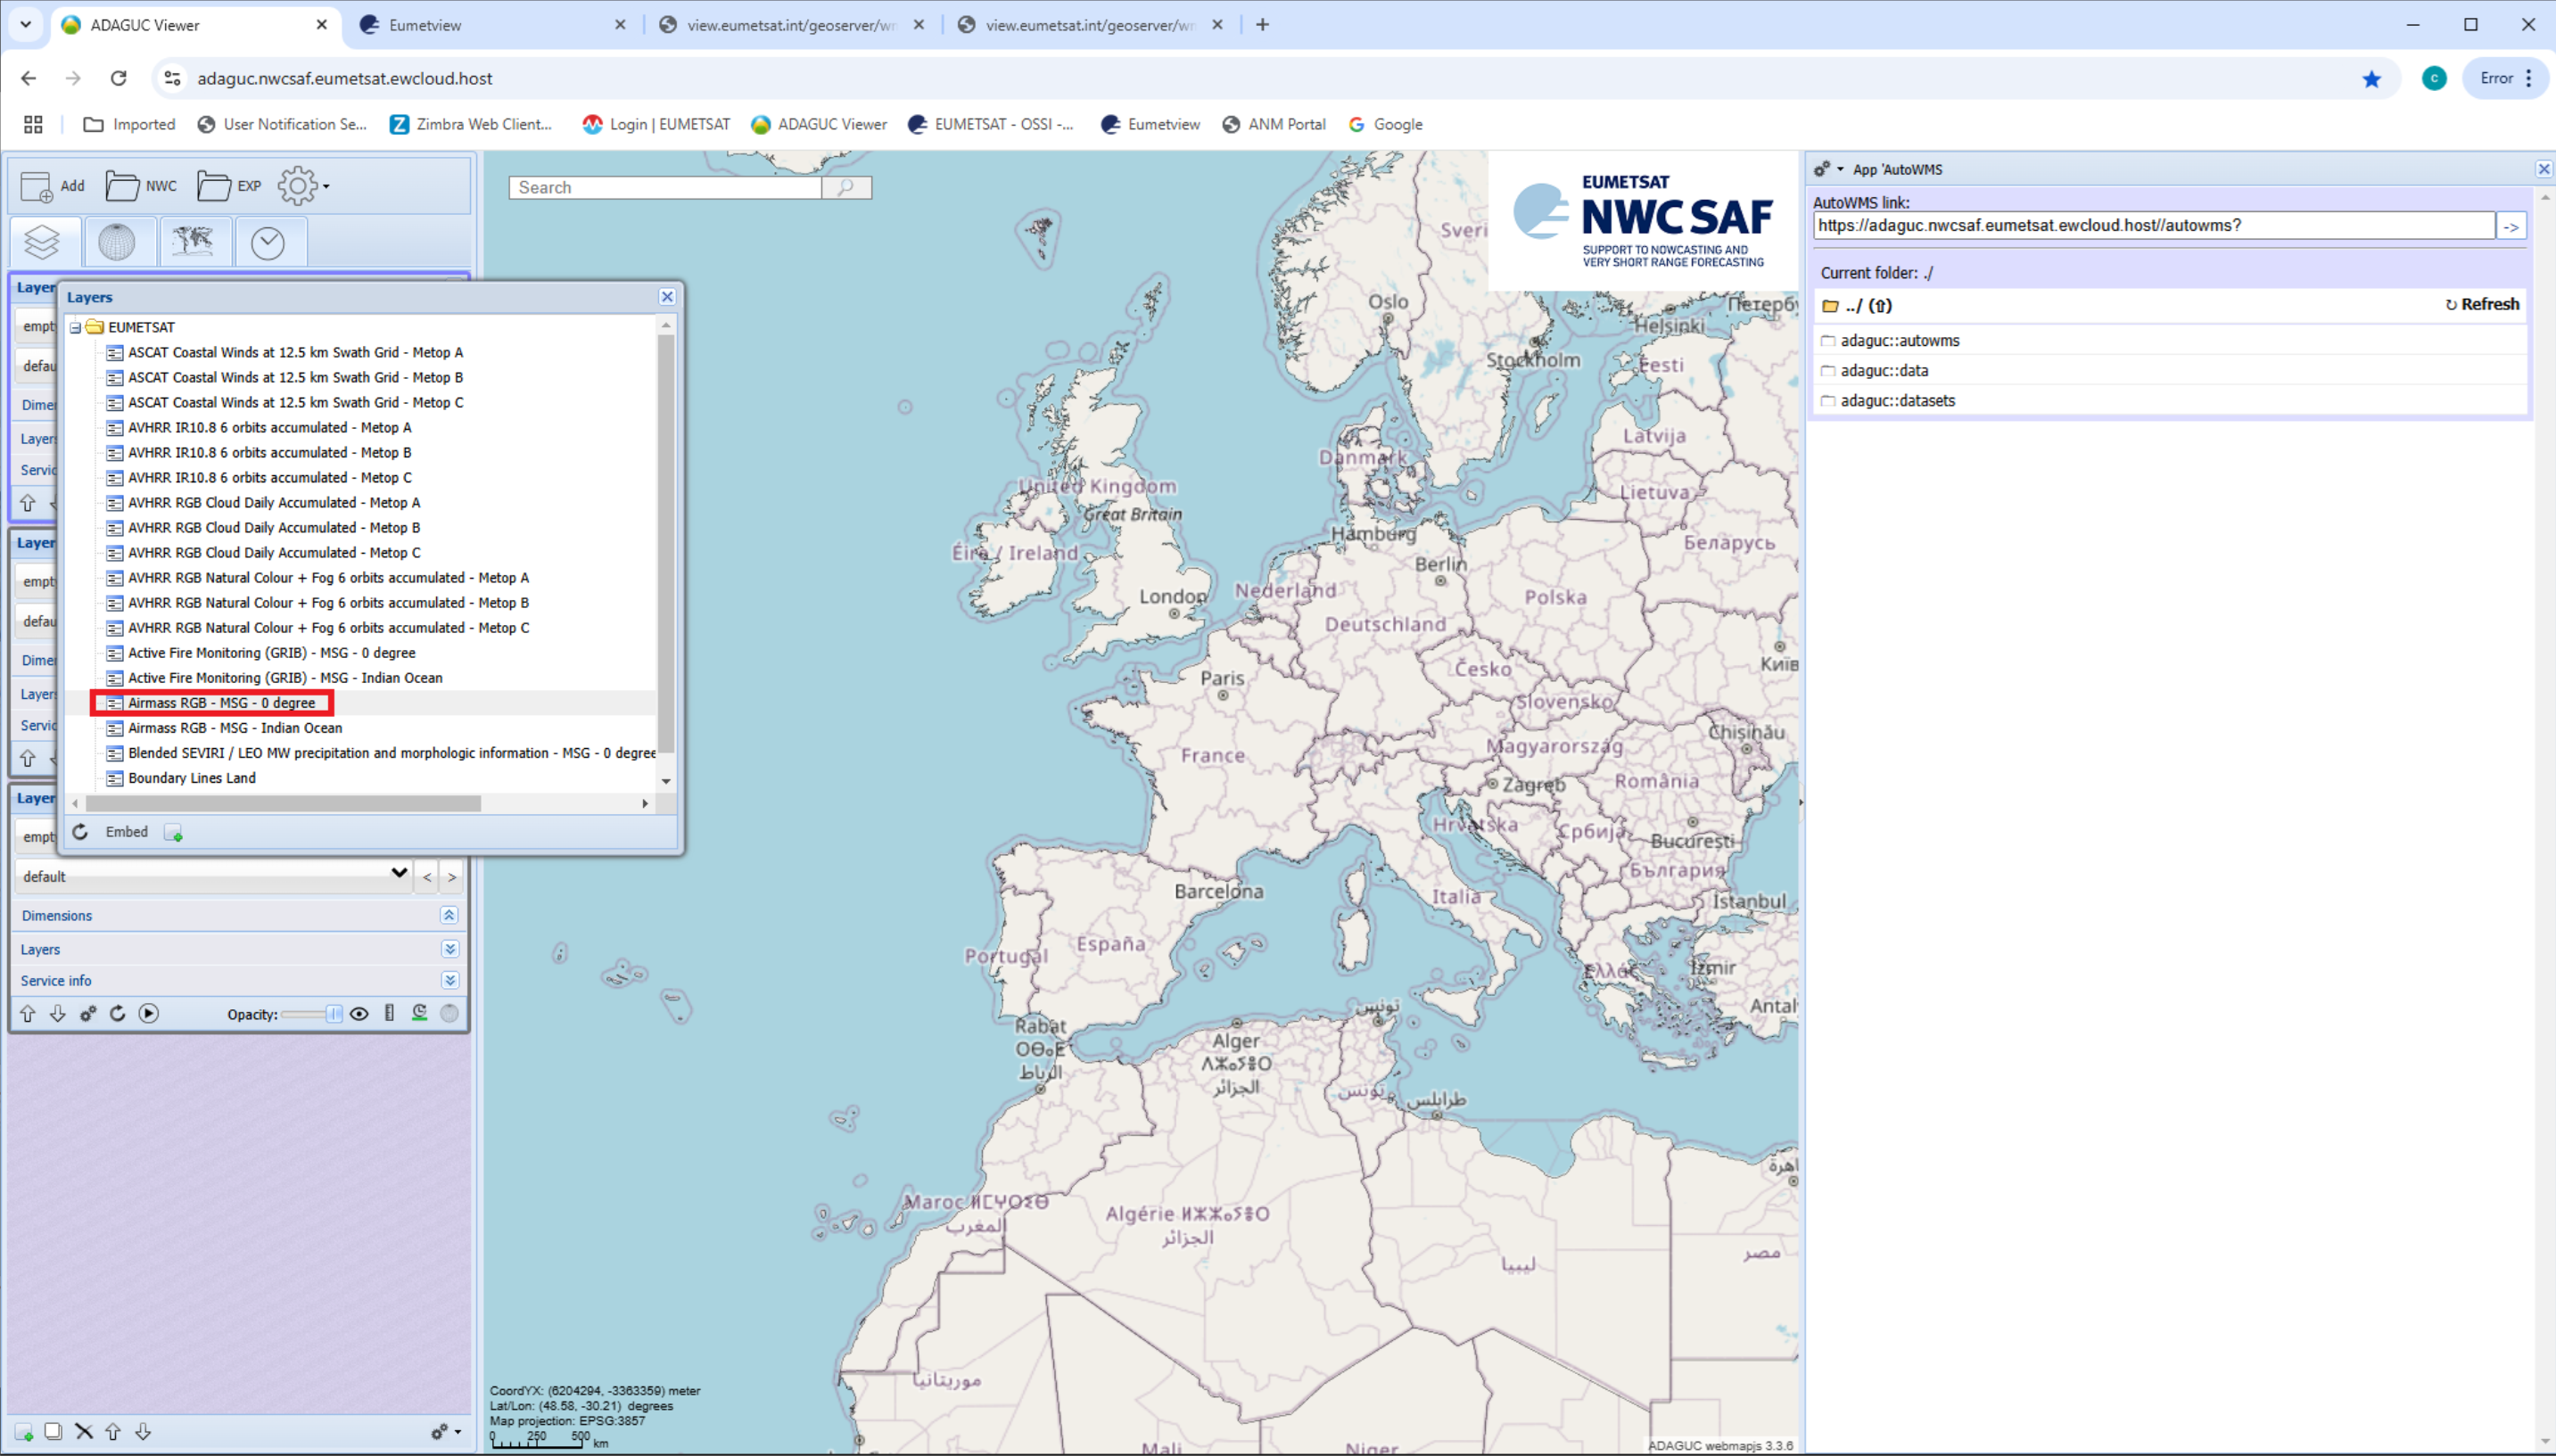Select Active Fire Monitoring MSG Indian Ocean layer
Image resolution: width=2556 pixels, height=1456 pixels.
pos(285,677)
